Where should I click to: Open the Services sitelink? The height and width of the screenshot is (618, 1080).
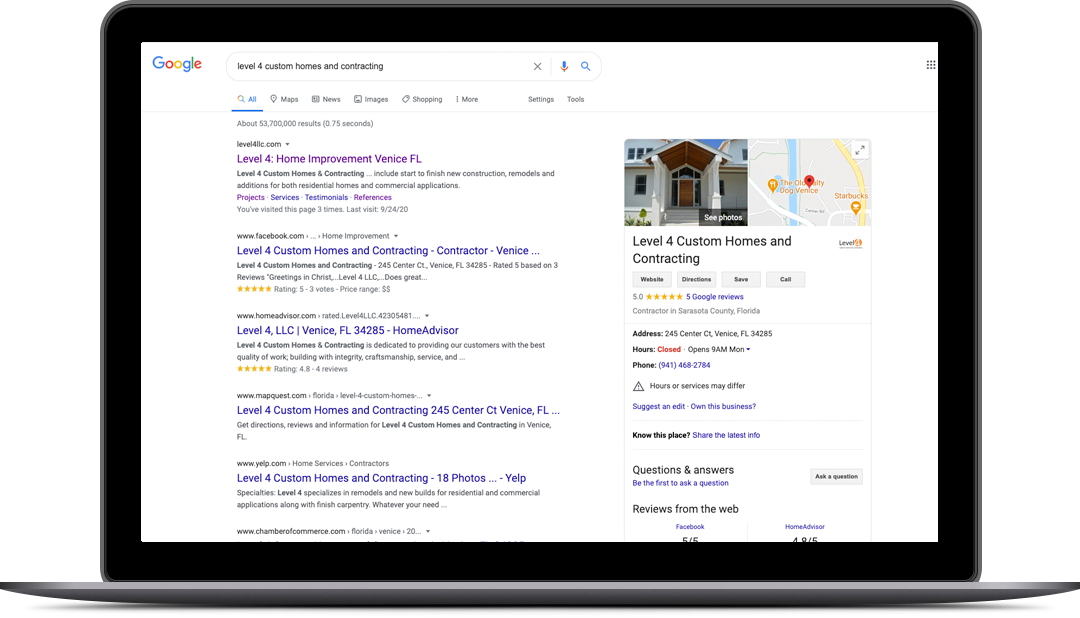tap(284, 197)
